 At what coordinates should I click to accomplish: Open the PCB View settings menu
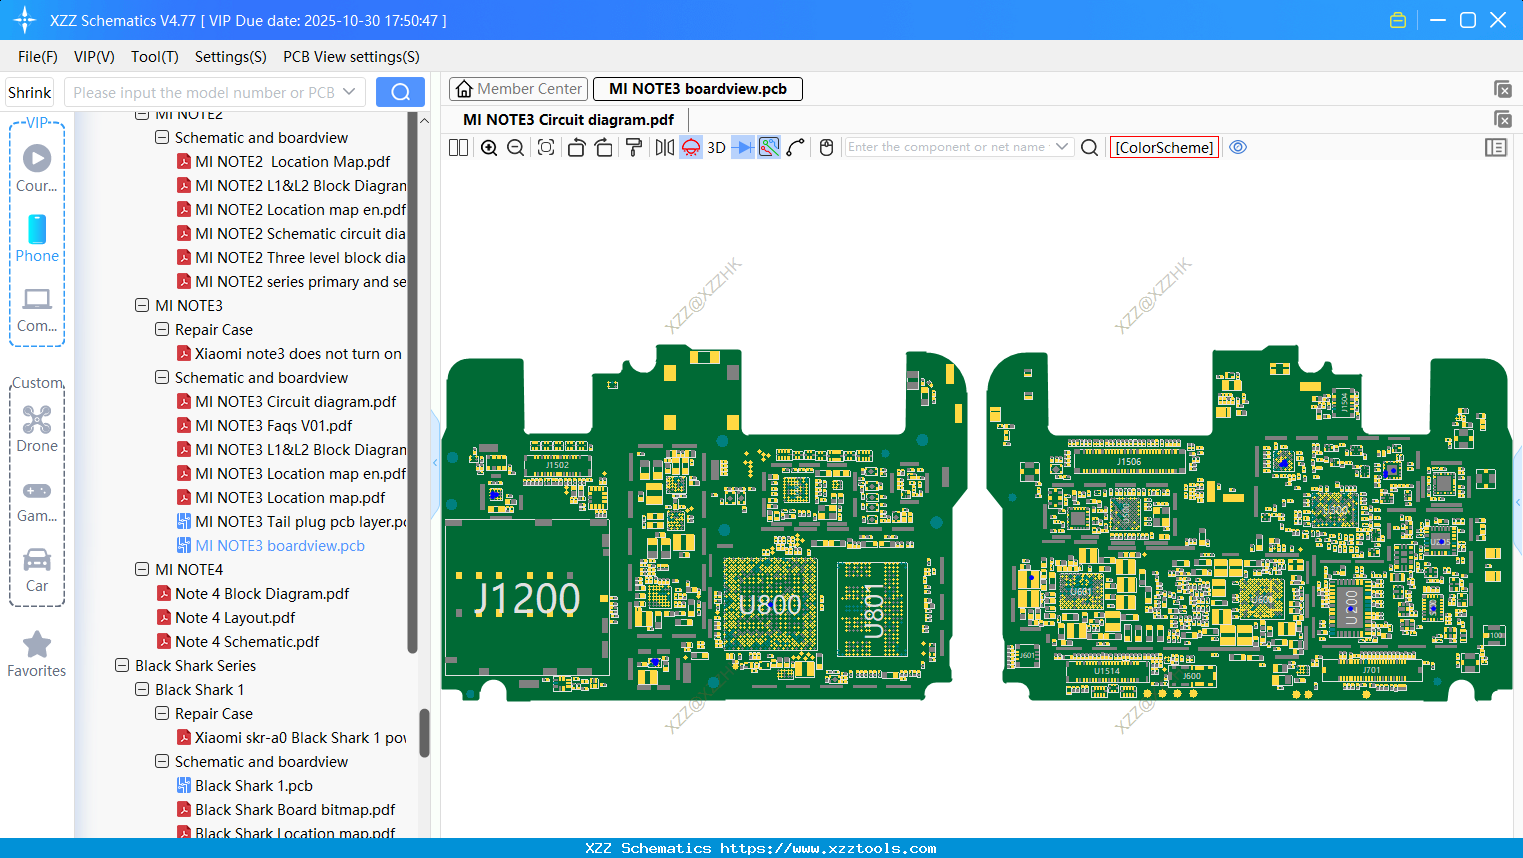click(351, 57)
